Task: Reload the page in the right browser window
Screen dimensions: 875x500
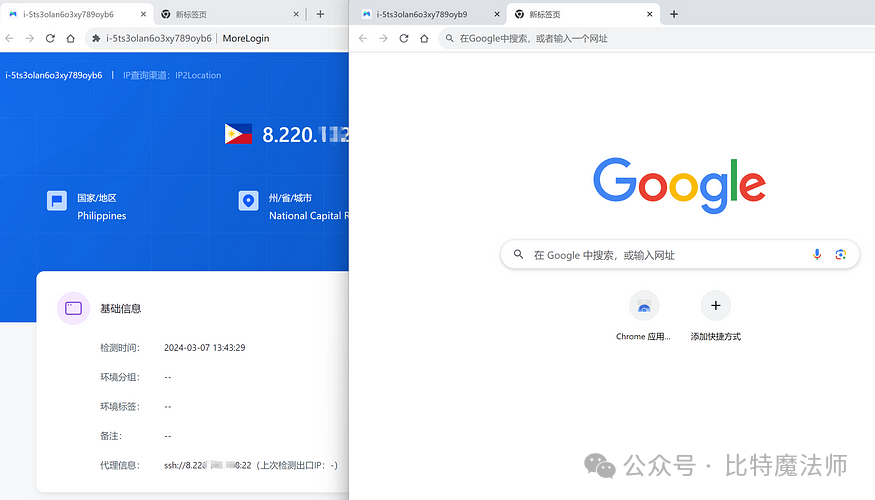Action: coord(404,38)
